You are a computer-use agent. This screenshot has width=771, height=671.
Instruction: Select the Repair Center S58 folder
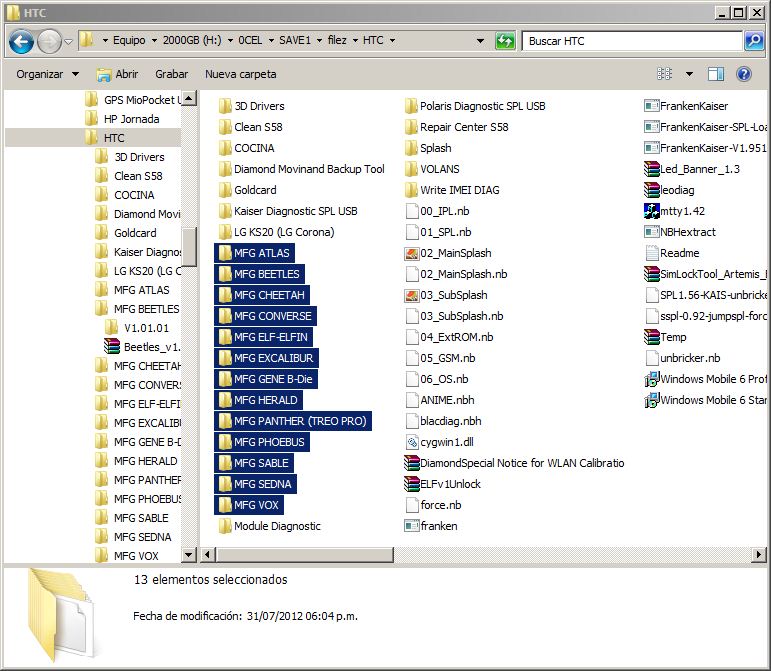click(x=456, y=127)
